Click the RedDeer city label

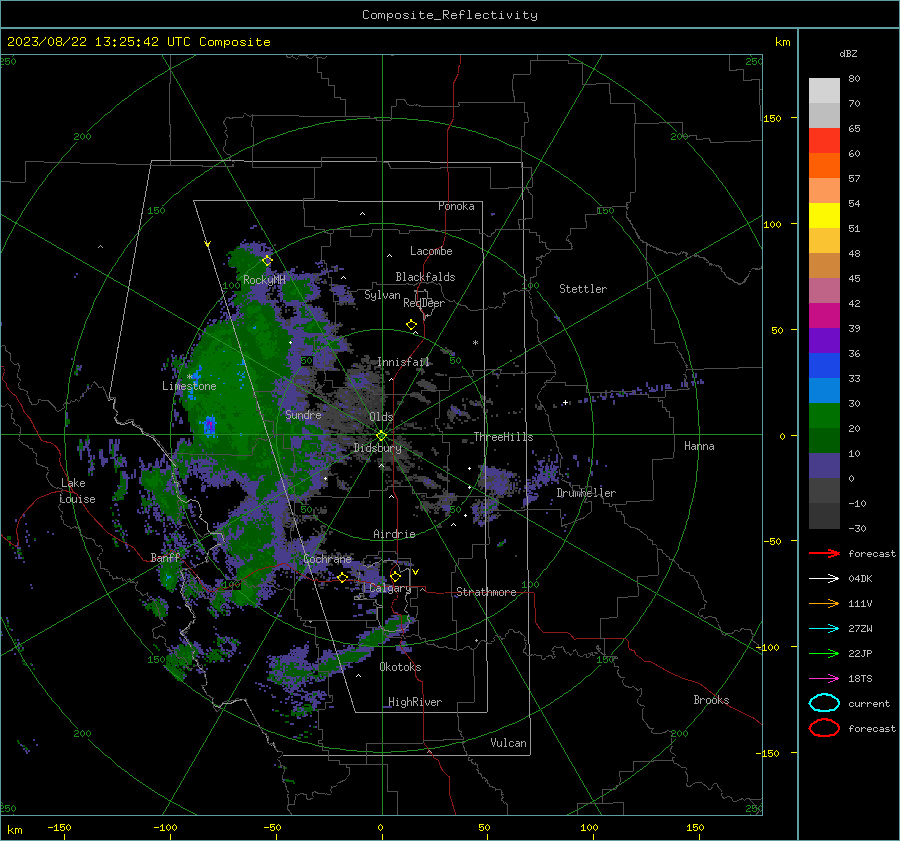[424, 303]
